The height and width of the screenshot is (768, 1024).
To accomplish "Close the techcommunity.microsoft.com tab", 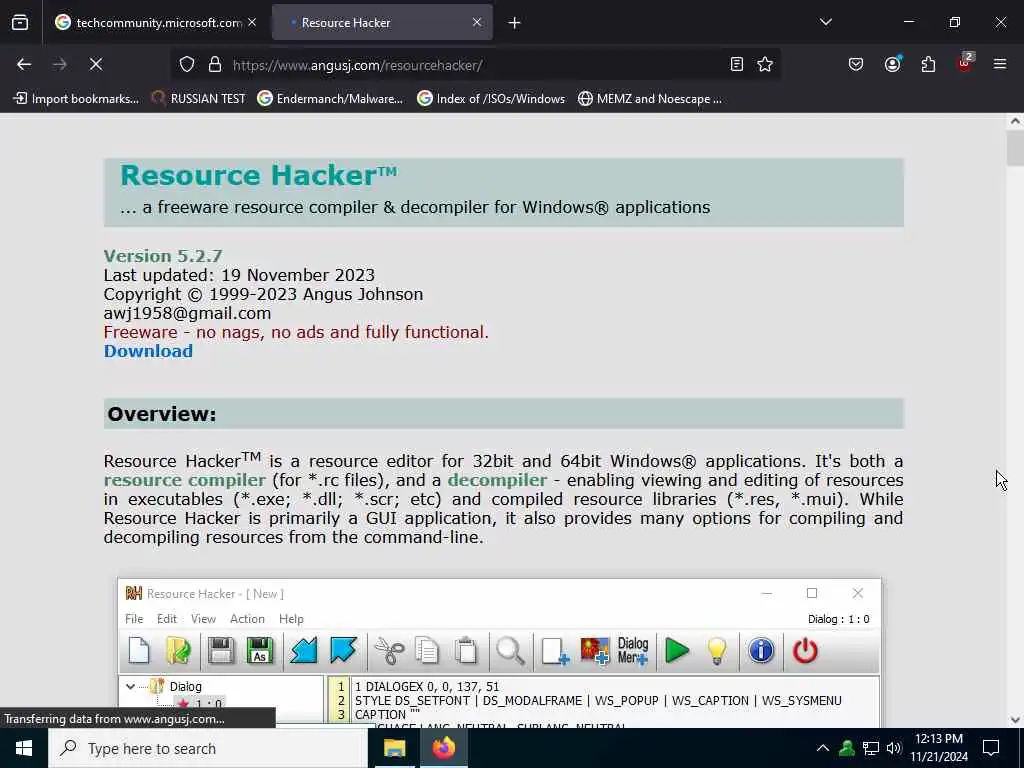I will 252,23.
